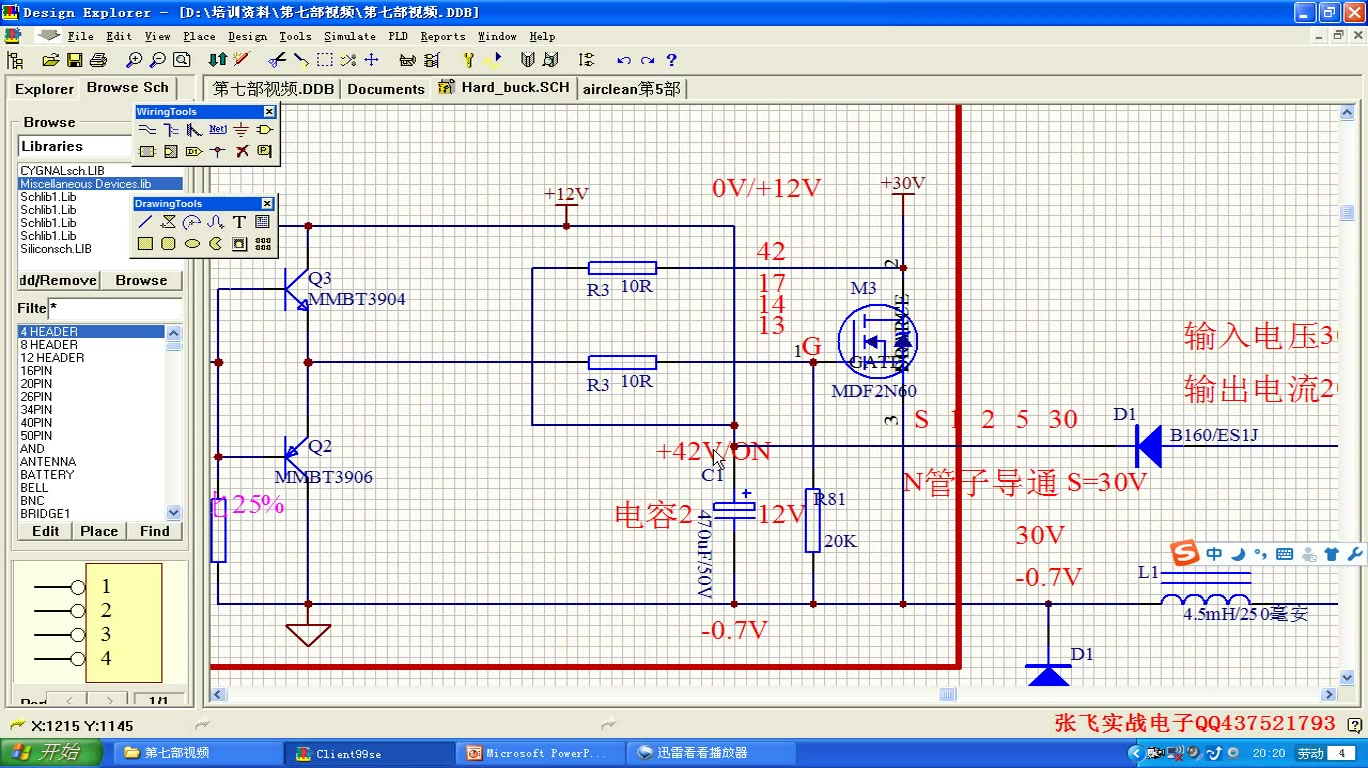Switch to the airclean第5部 document tab
1368x768 pixels.
631,89
